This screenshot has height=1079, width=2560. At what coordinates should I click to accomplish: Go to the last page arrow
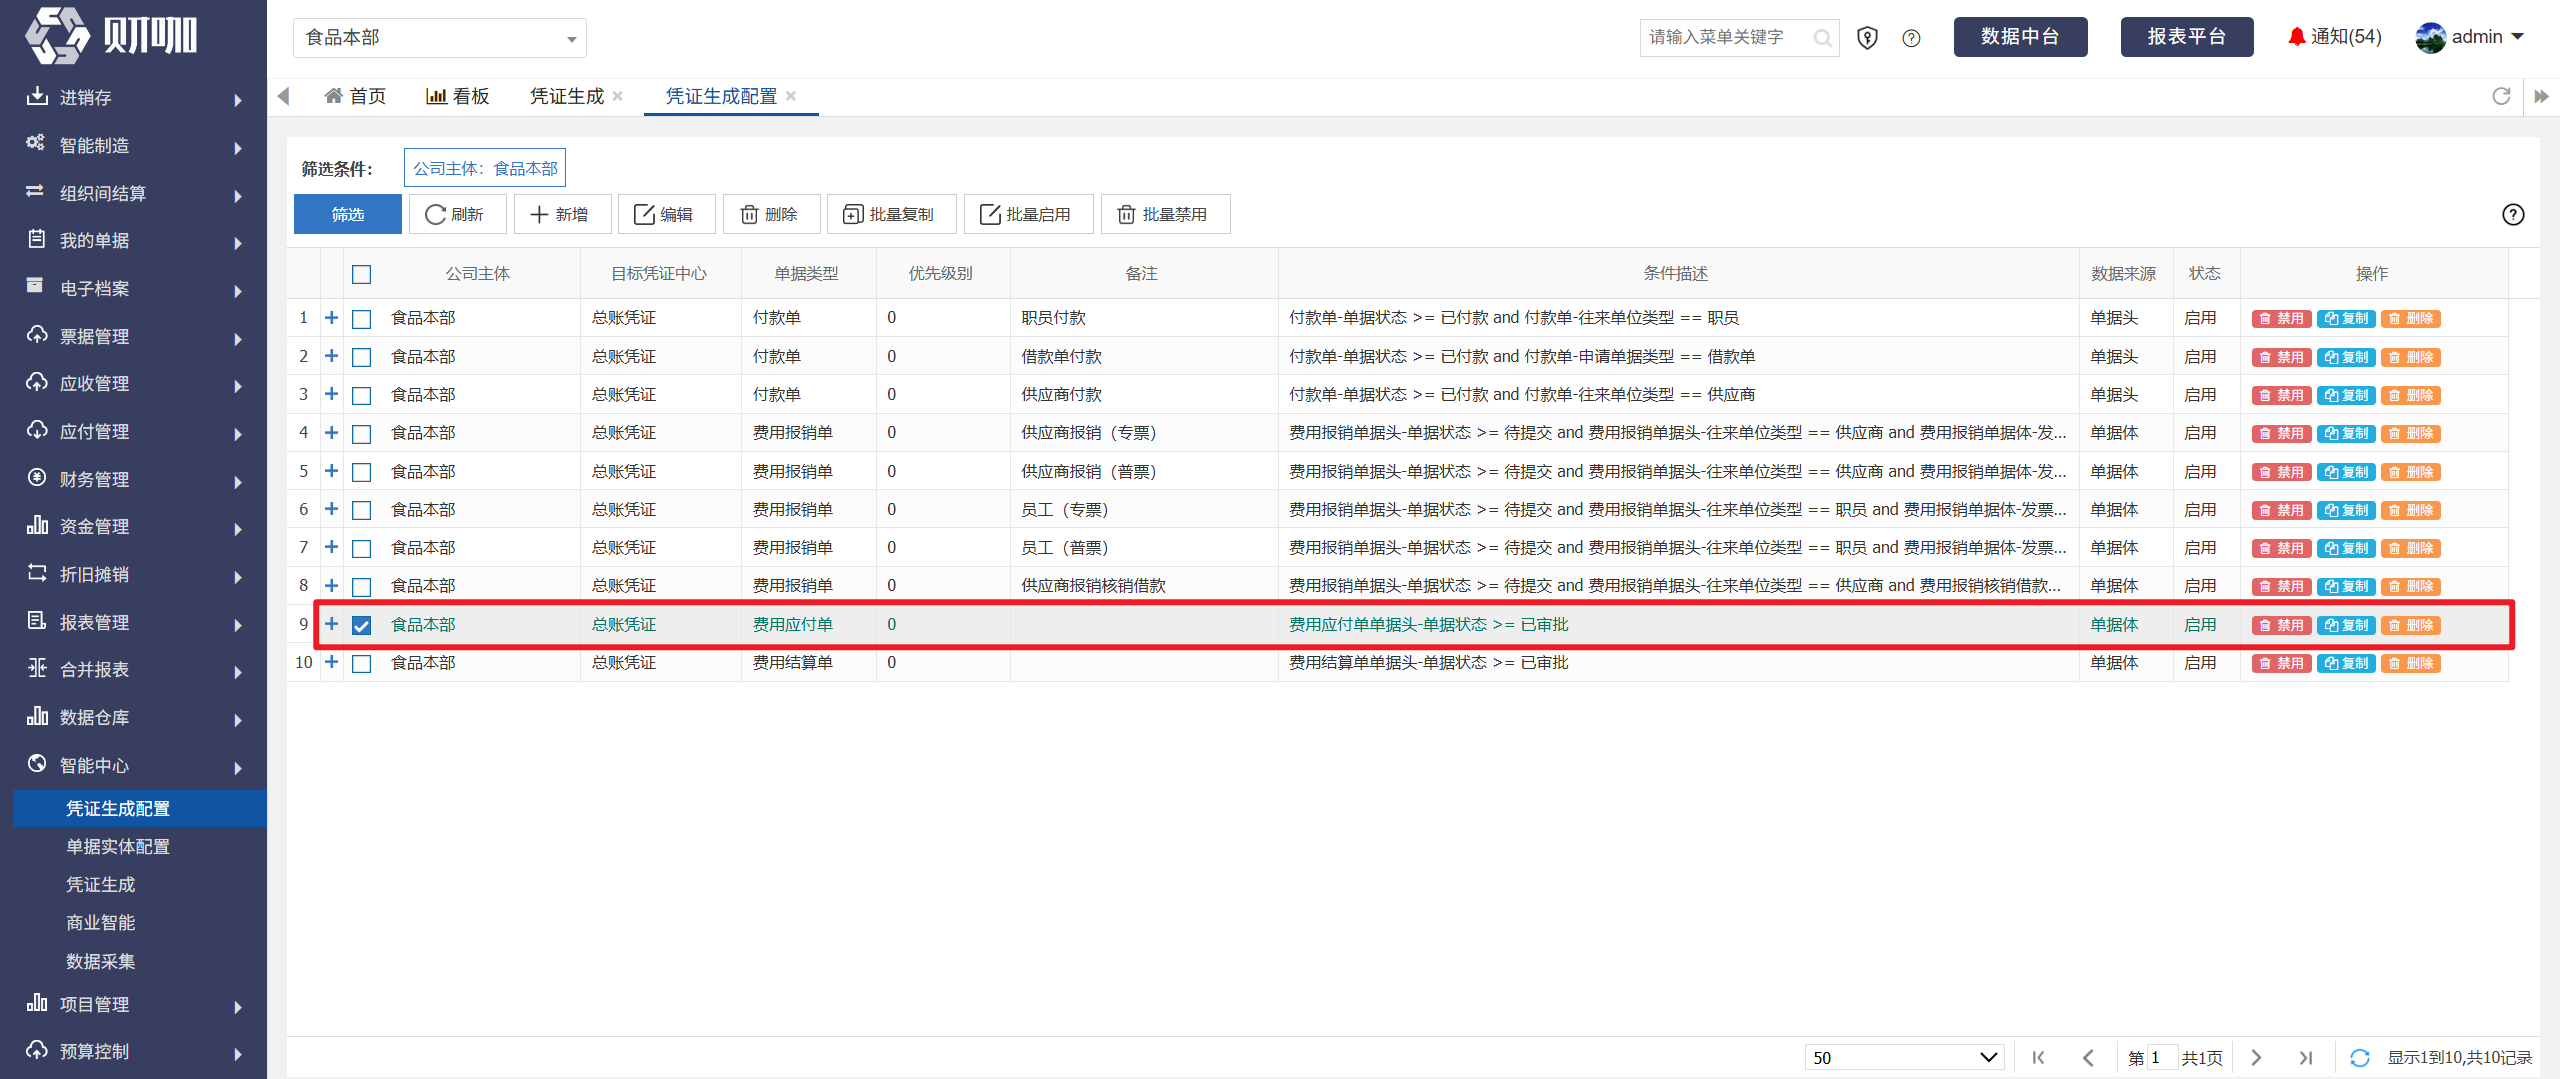tap(2306, 1057)
